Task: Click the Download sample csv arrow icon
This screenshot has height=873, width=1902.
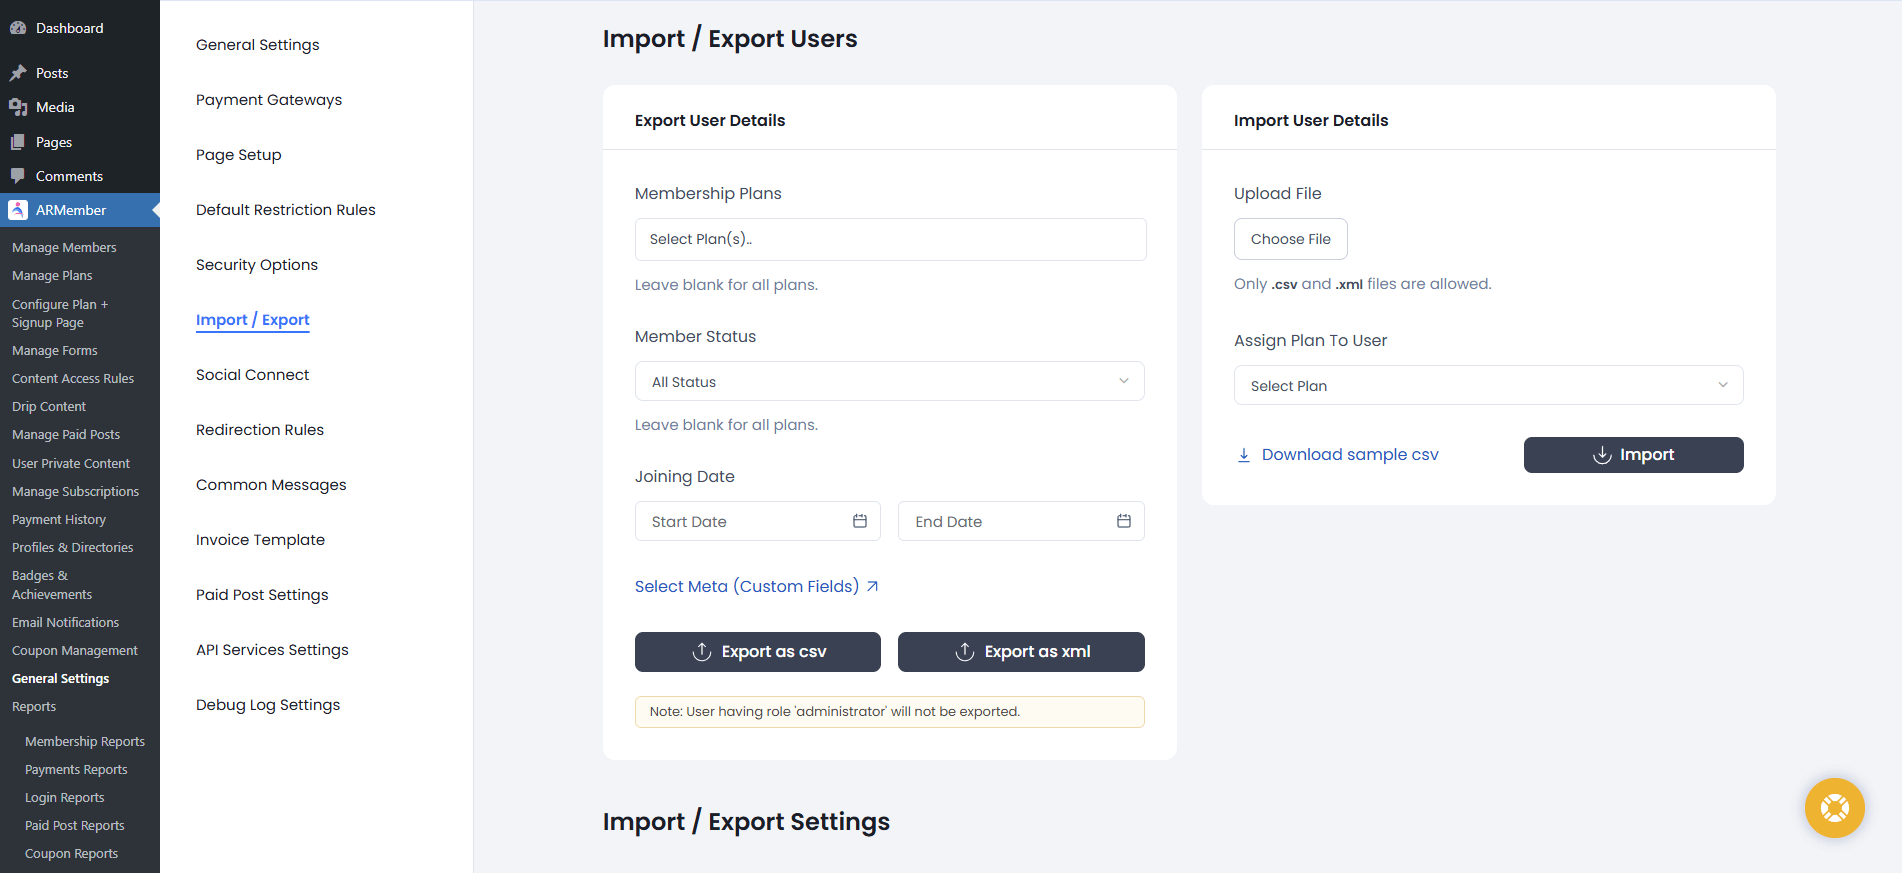Action: pos(1244,455)
